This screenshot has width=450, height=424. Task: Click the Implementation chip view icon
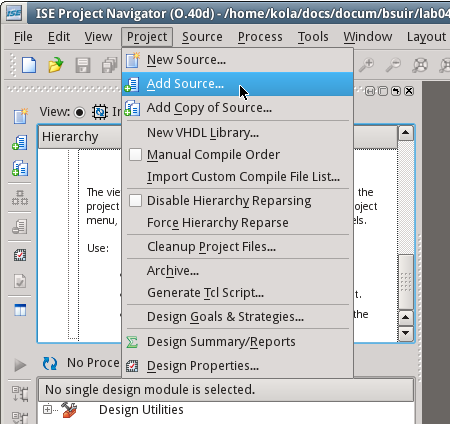100,112
